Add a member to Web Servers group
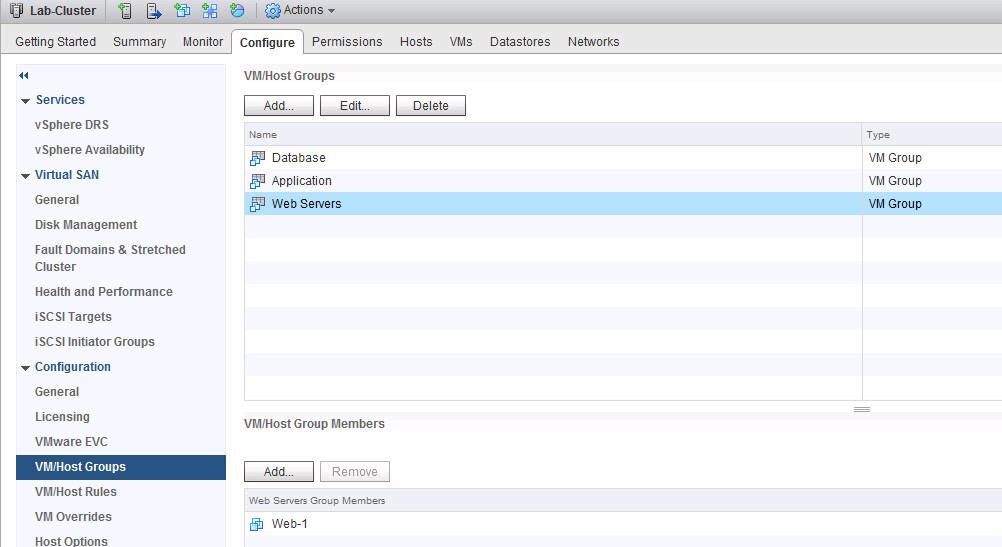The width and height of the screenshot is (1002, 547). tap(278, 472)
